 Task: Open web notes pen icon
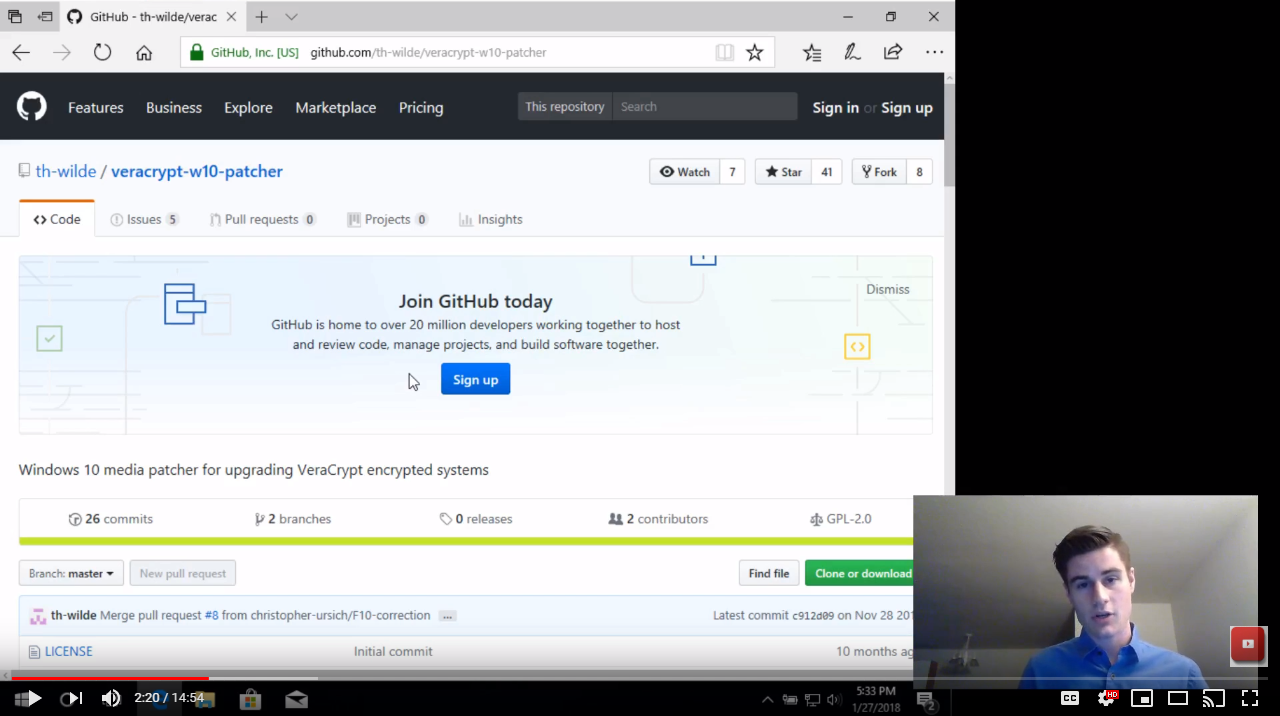853,52
